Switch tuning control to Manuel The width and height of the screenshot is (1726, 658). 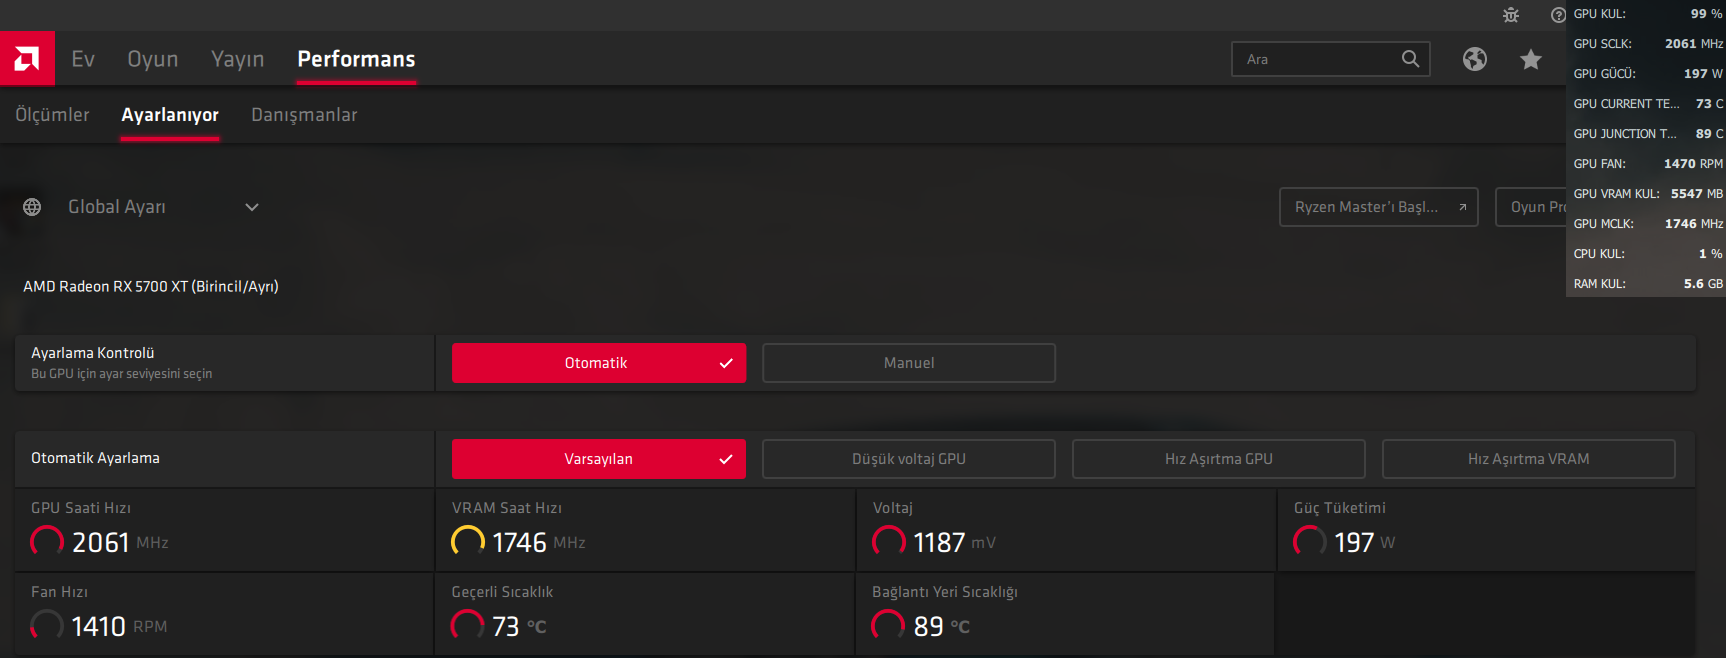(x=909, y=363)
